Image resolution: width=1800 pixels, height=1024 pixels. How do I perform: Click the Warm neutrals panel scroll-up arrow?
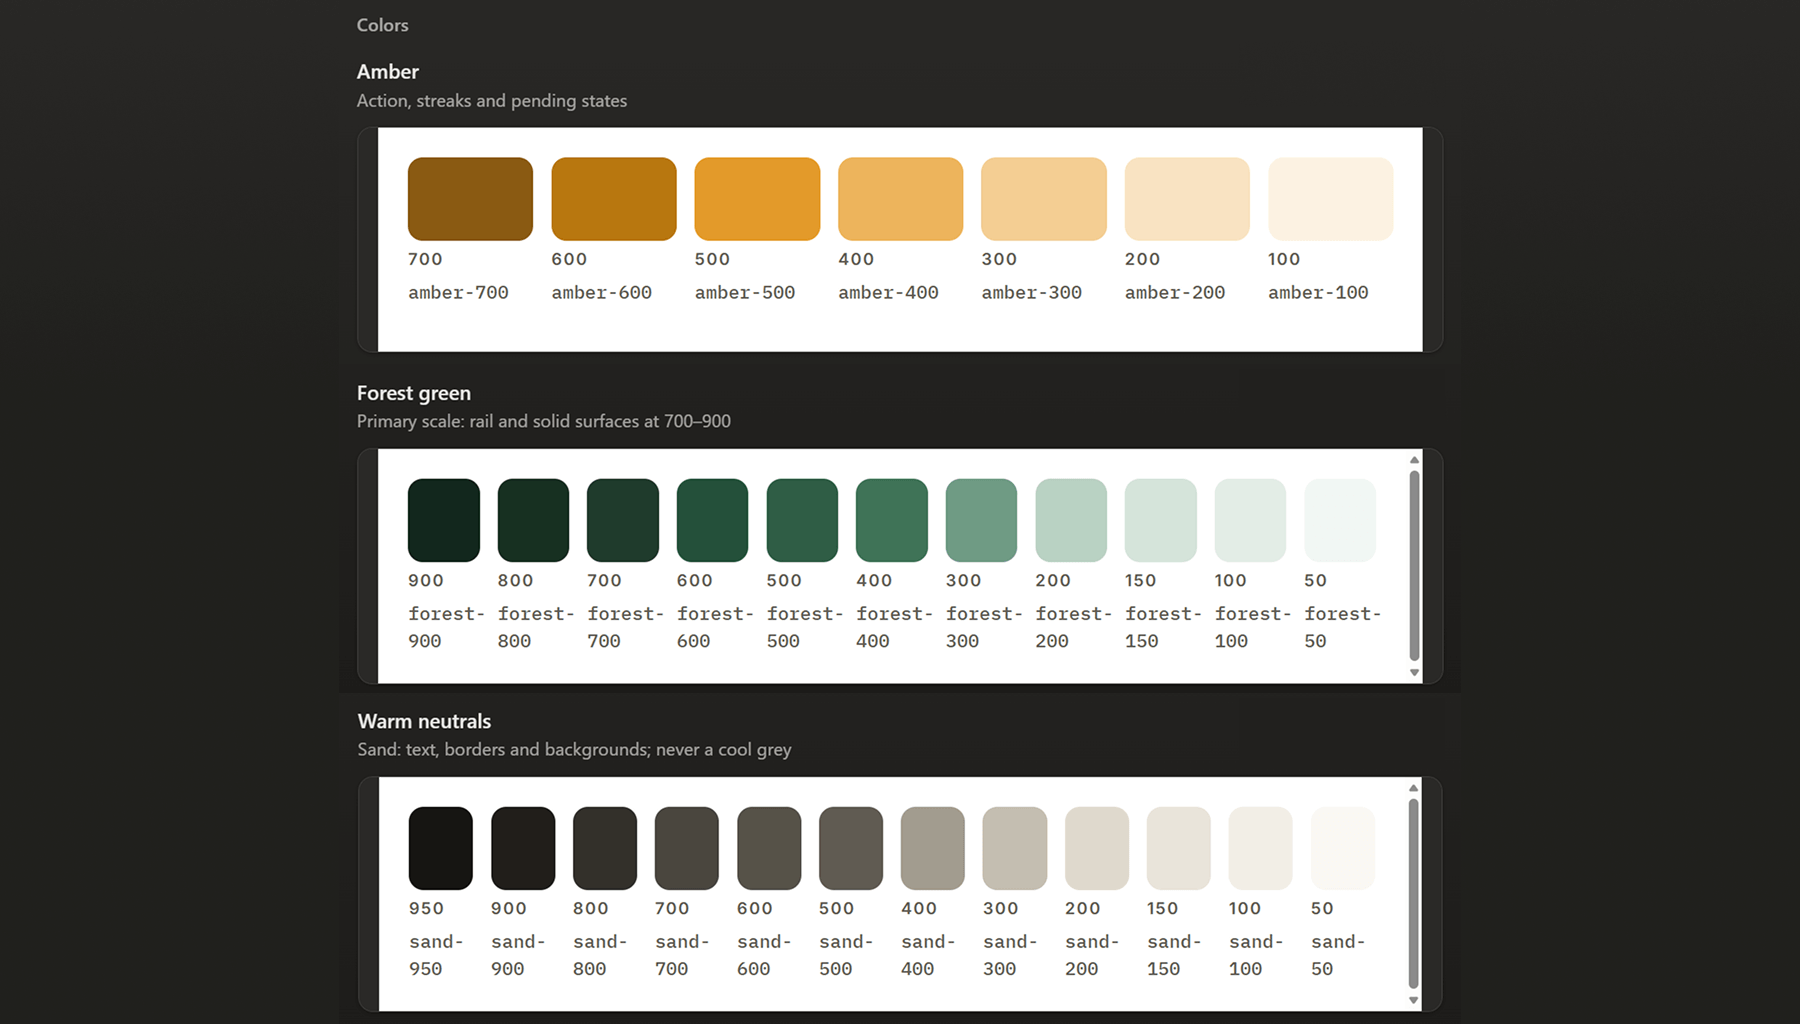[x=1414, y=788]
